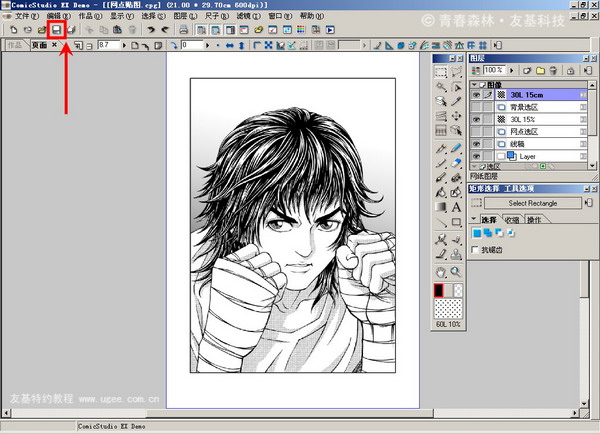Choose the New Selection mode button
The width and height of the screenshot is (600, 434).
click(477, 233)
